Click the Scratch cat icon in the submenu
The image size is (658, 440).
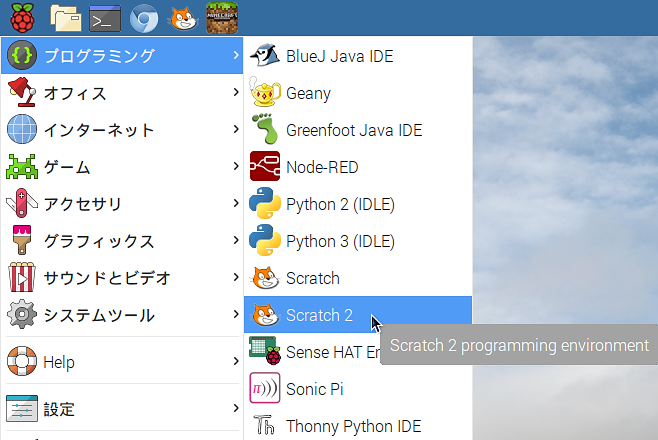pyautogui.click(x=265, y=278)
